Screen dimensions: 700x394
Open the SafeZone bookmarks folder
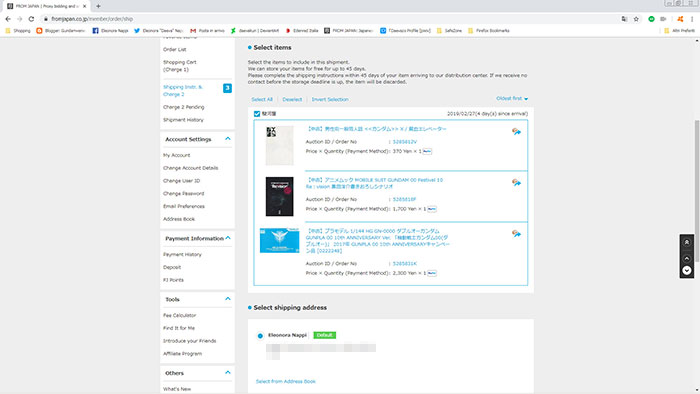(x=449, y=31)
